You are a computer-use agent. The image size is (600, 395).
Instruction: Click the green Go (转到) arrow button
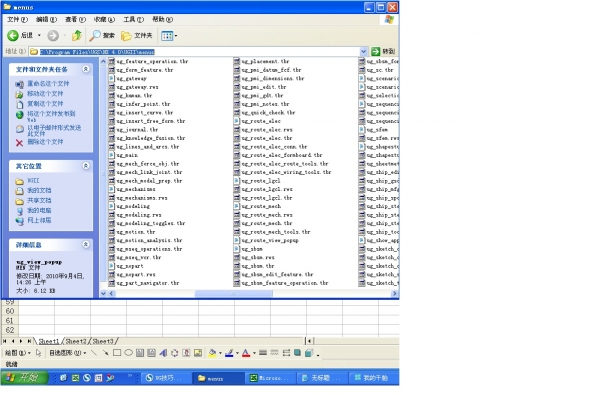[376, 51]
